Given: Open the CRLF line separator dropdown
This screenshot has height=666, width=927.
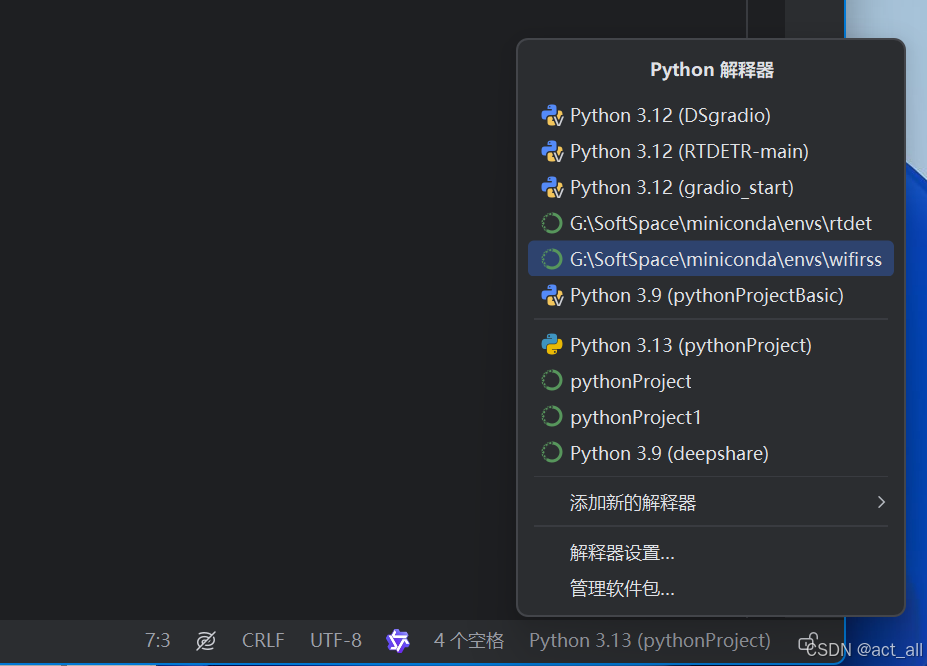Looking at the screenshot, I should click(262, 640).
